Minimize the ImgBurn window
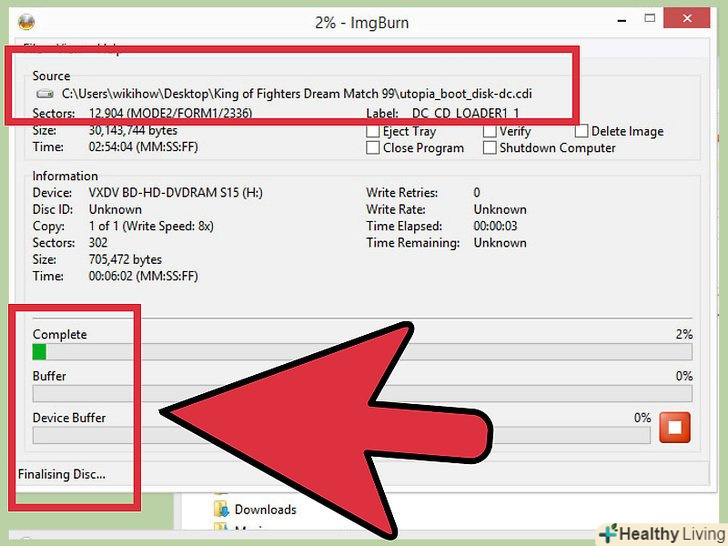This screenshot has width=728, height=546. point(622,20)
